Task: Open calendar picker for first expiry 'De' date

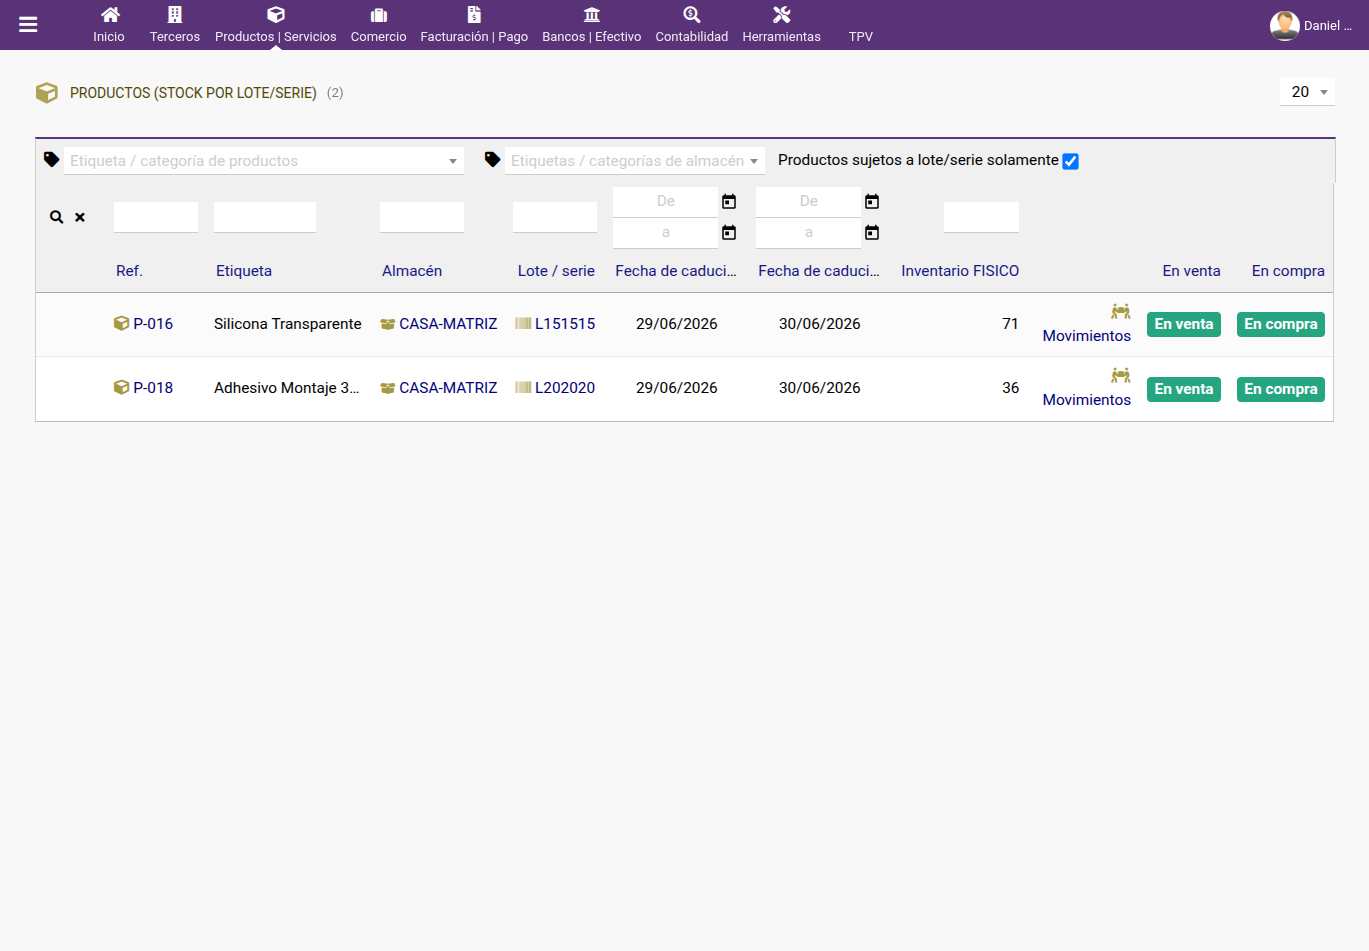Action: tap(729, 202)
